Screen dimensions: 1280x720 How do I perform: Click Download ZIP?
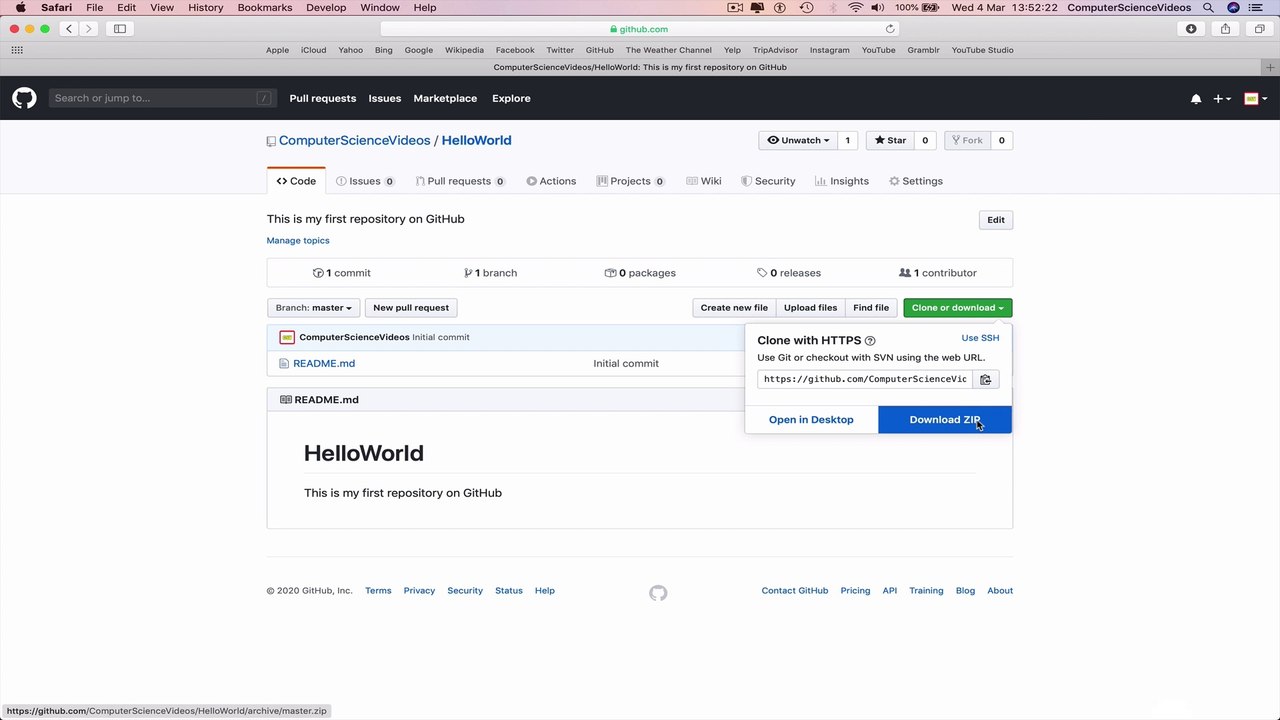[945, 420]
